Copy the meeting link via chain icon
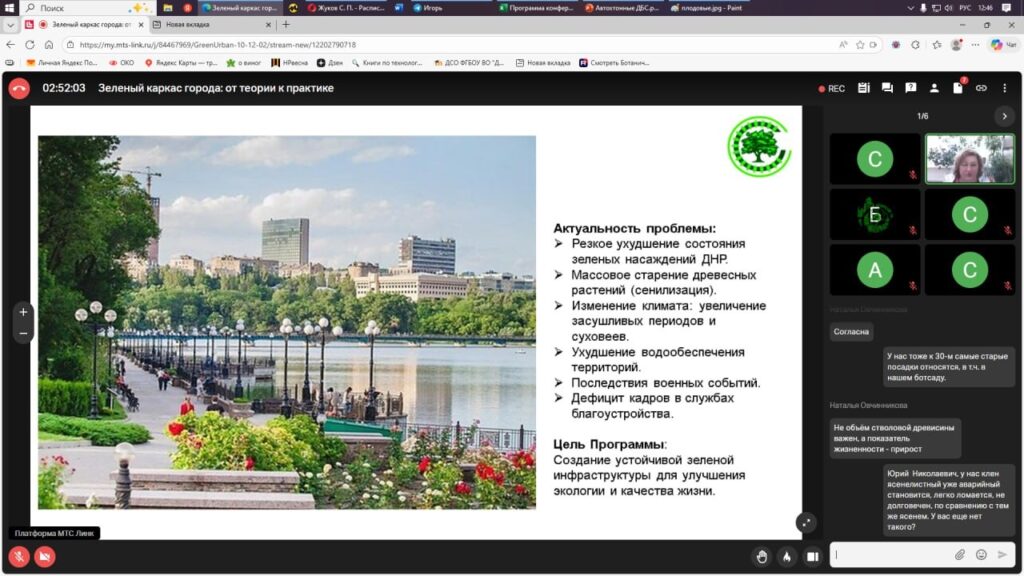The width and height of the screenshot is (1024, 576). (981, 88)
